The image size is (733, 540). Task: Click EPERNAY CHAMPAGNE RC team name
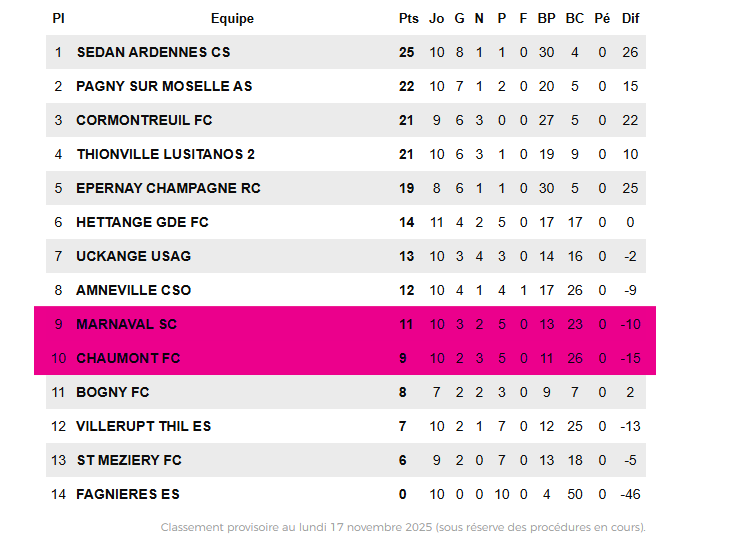[x=168, y=188]
